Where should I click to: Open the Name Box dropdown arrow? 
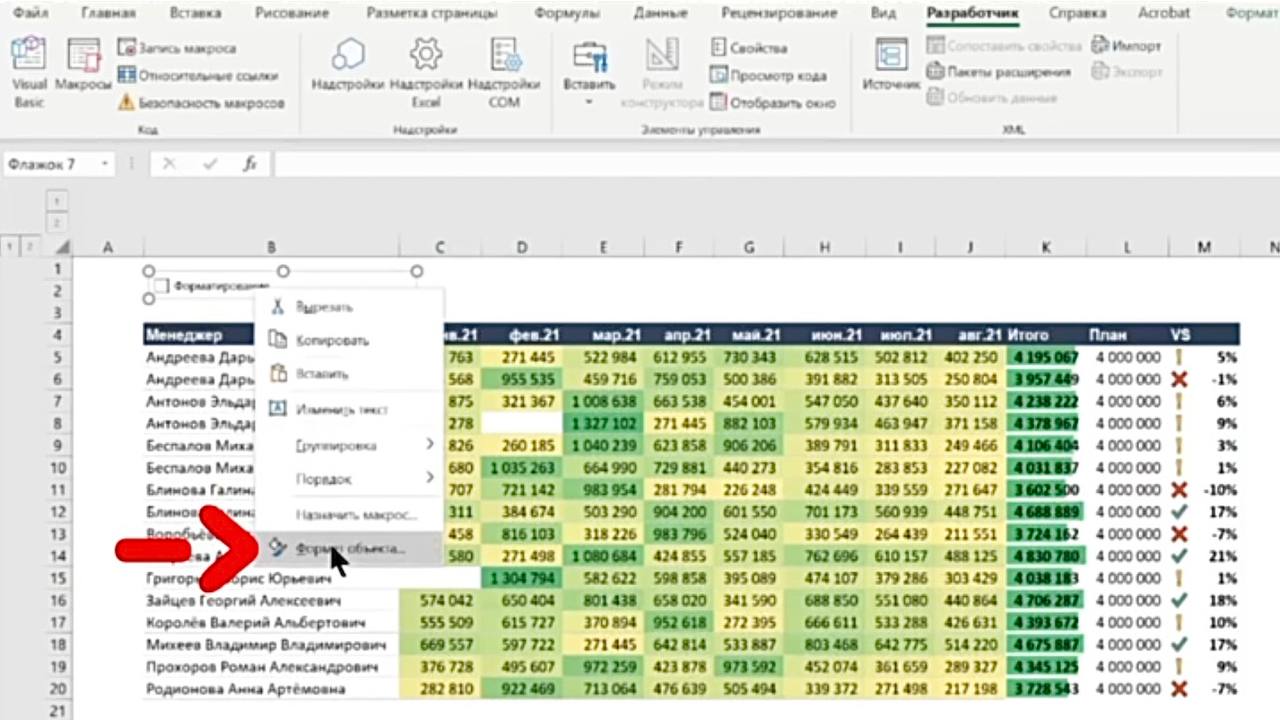point(105,164)
